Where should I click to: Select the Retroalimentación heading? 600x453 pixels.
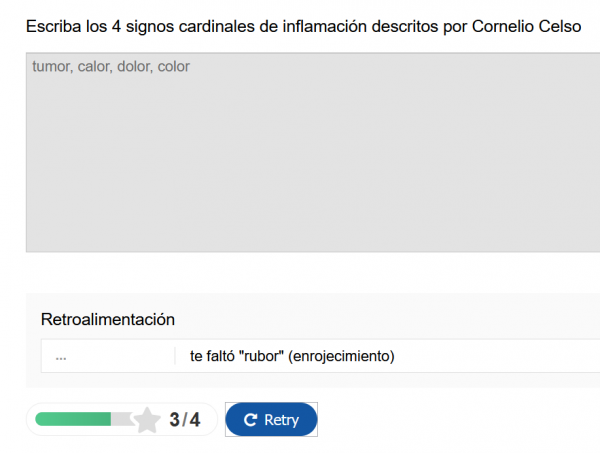[x=108, y=320]
